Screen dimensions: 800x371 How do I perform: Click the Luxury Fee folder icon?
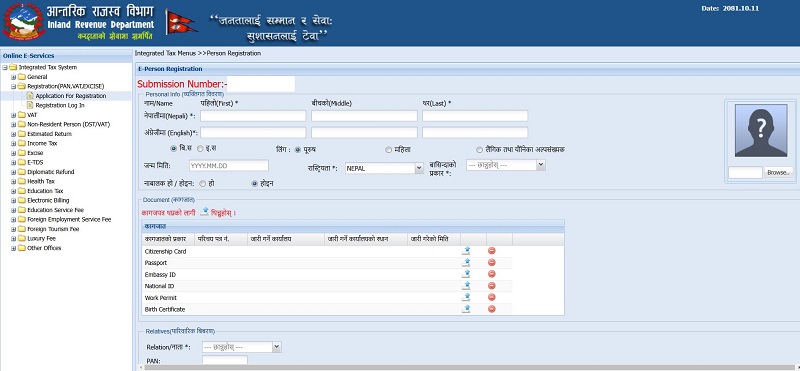pos(21,238)
